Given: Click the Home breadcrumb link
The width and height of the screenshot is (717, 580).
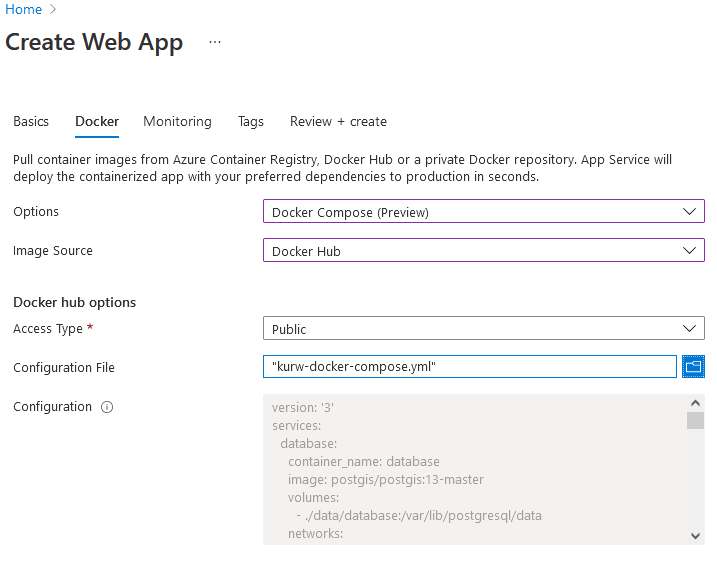Looking at the screenshot, I should point(23,9).
